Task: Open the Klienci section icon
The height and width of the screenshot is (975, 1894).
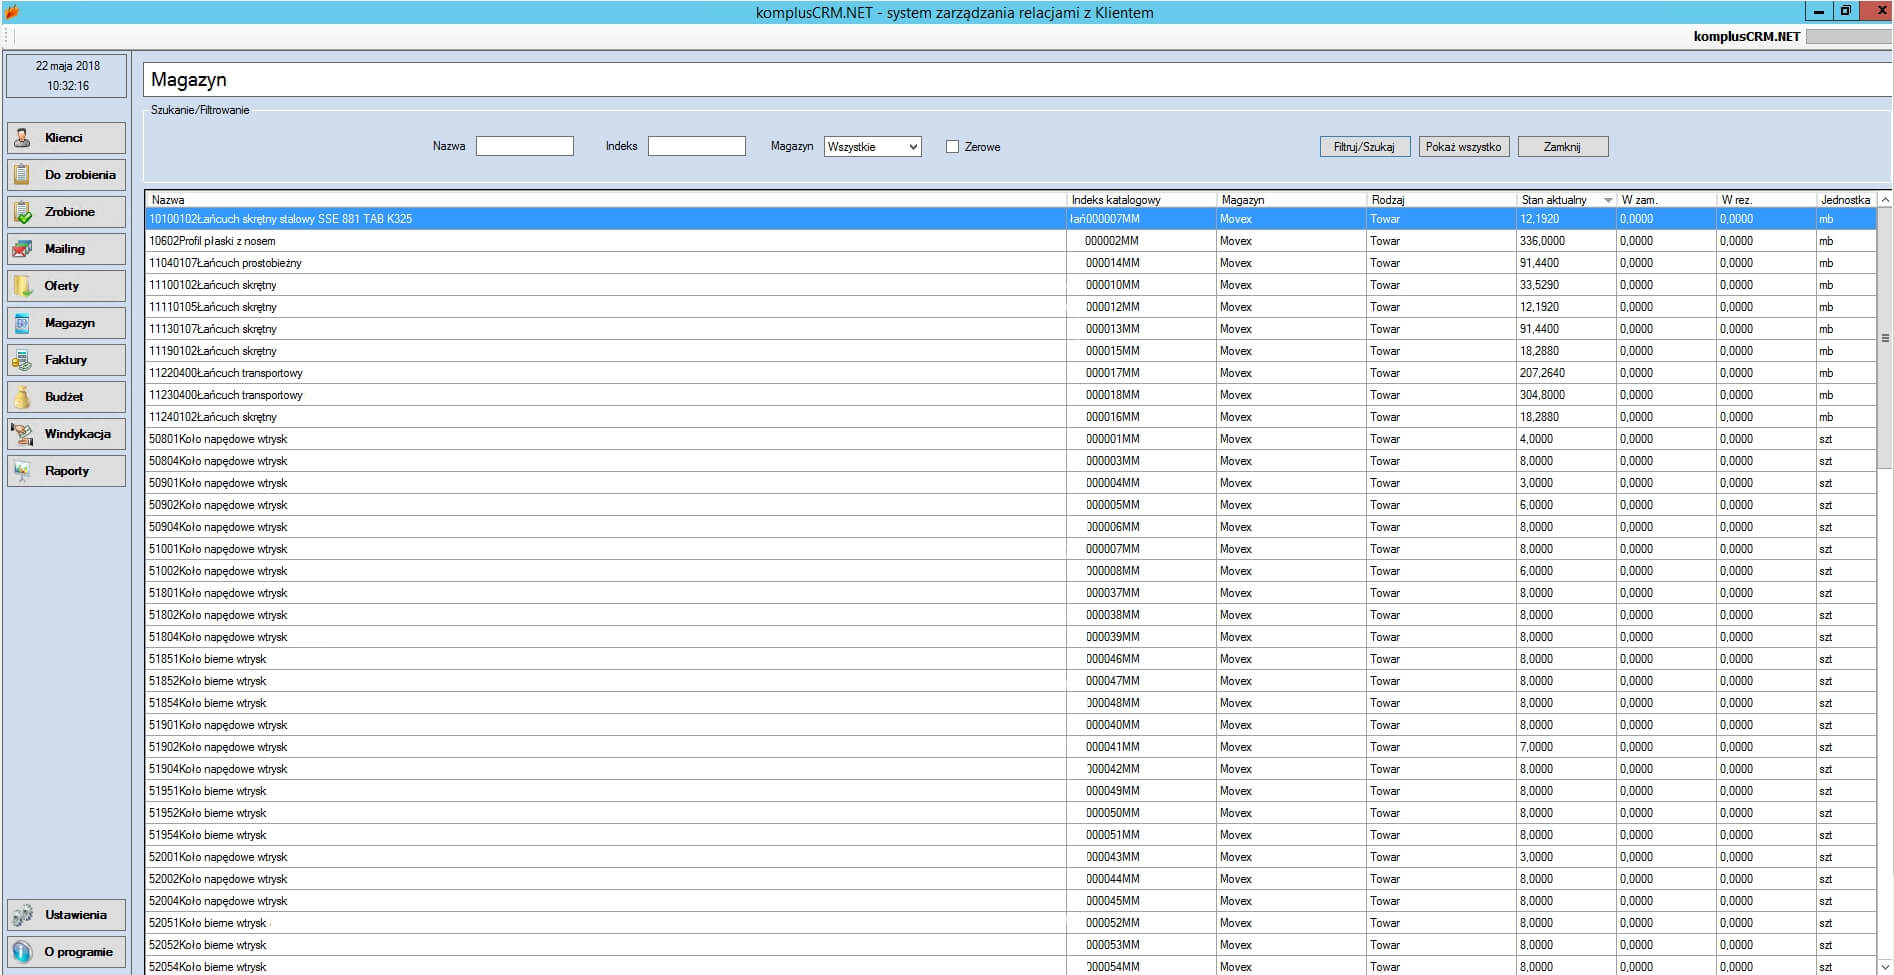Action: point(22,138)
